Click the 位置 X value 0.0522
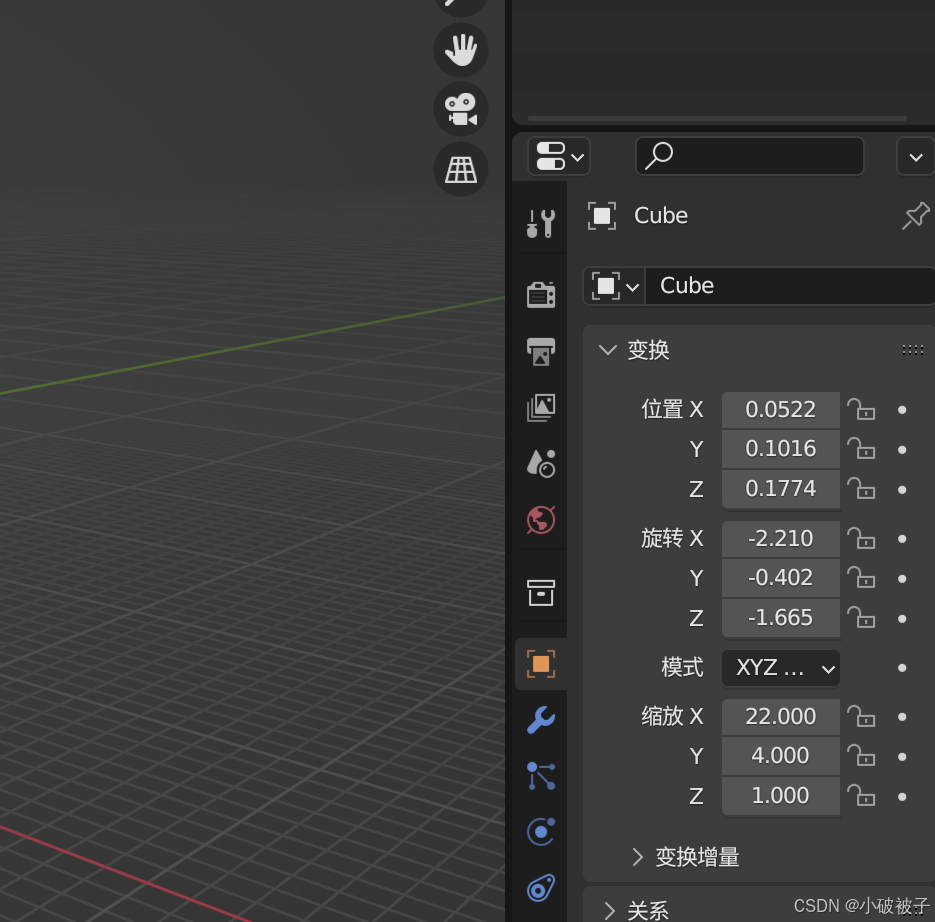935x922 pixels. [781, 410]
